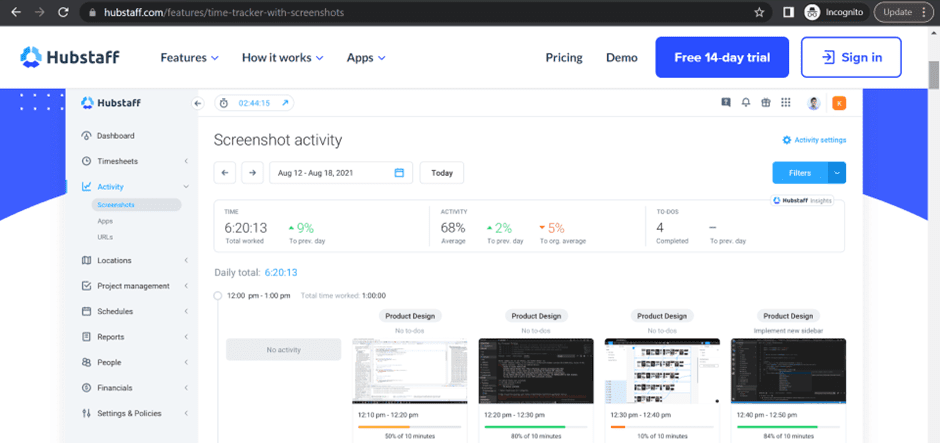Click the browser back arrow
The height and width of the screenshot is (443, 940).
click(x=16, y=12)
